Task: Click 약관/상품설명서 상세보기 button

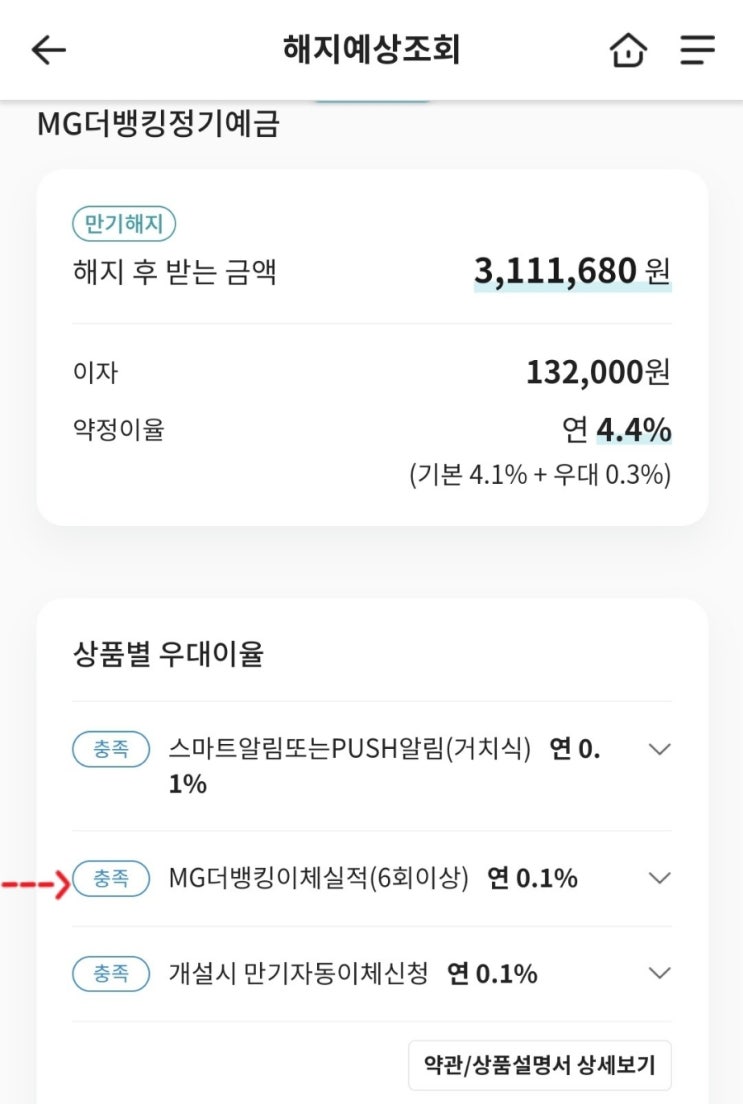Action: (539, 1065)
